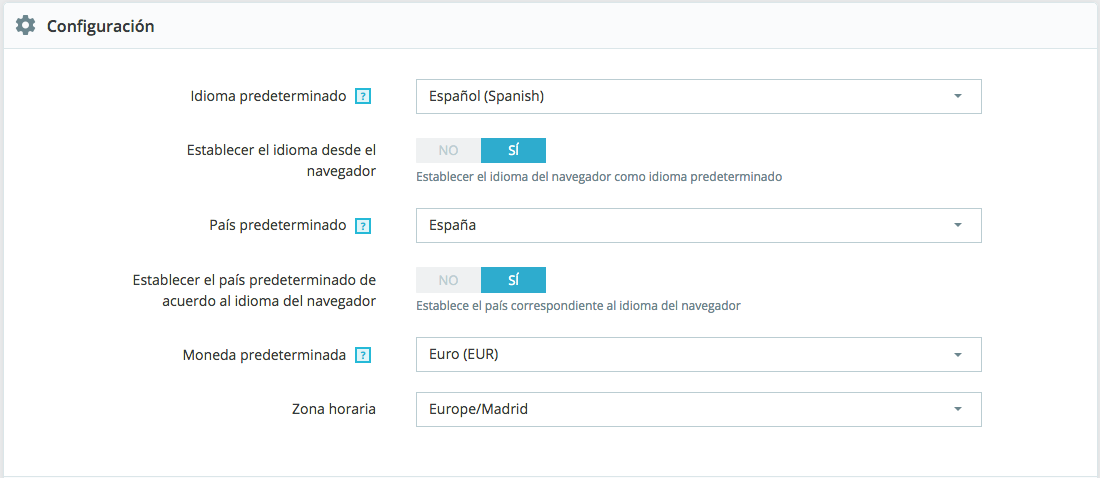Click the arrow on the country selector
1100x478 pixels.
click(x=957, y=226)
